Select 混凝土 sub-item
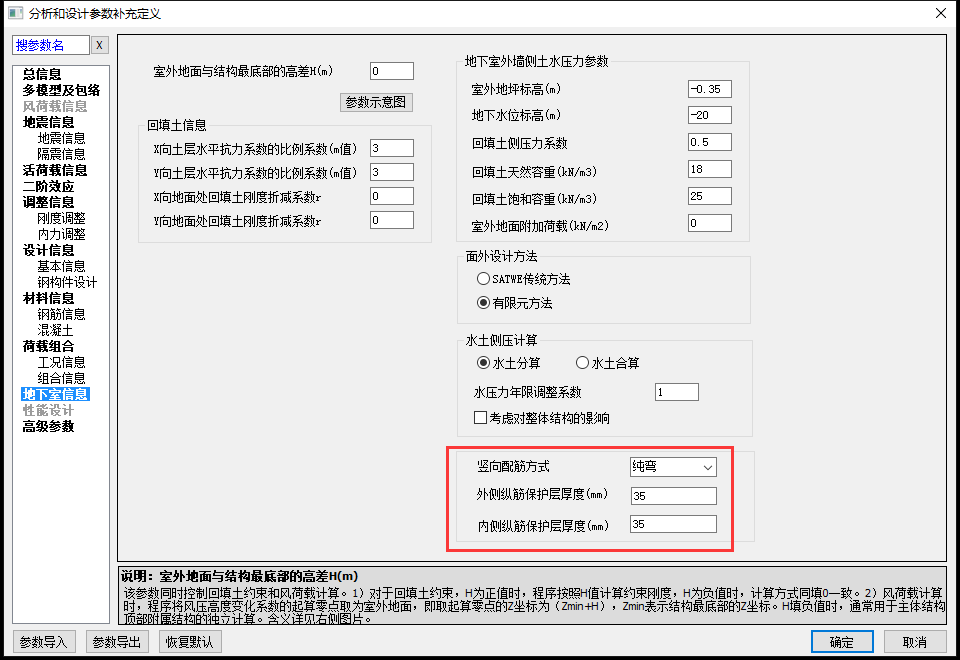This screenshot has width=960, height=660. point(55,330)
